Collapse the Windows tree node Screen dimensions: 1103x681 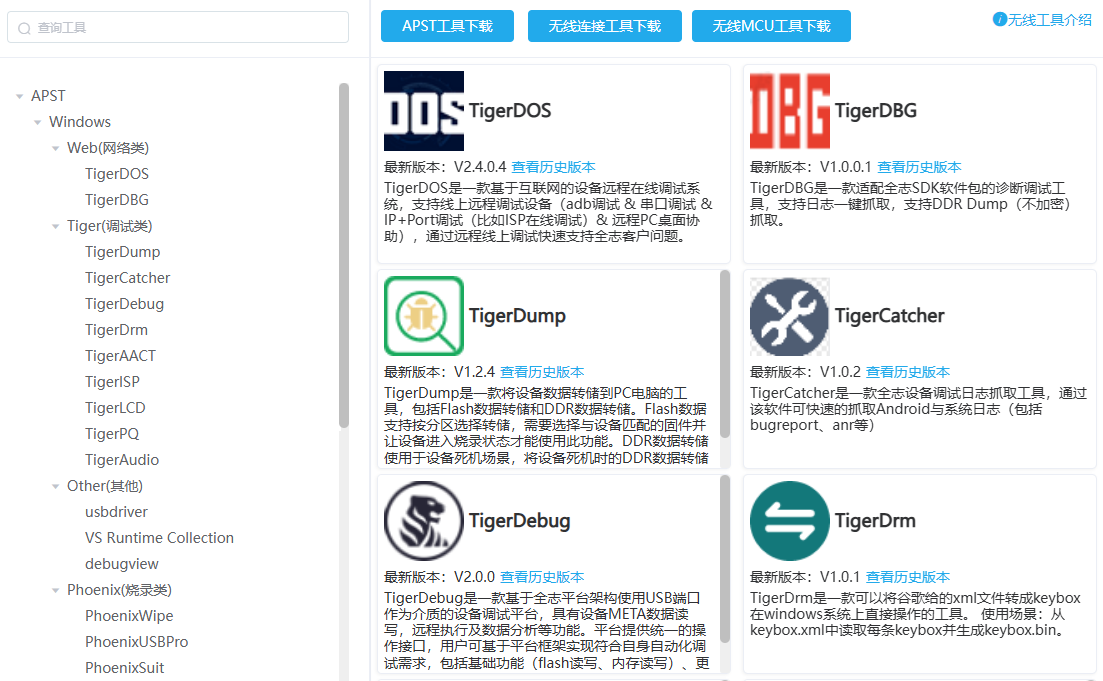(38, 123)
